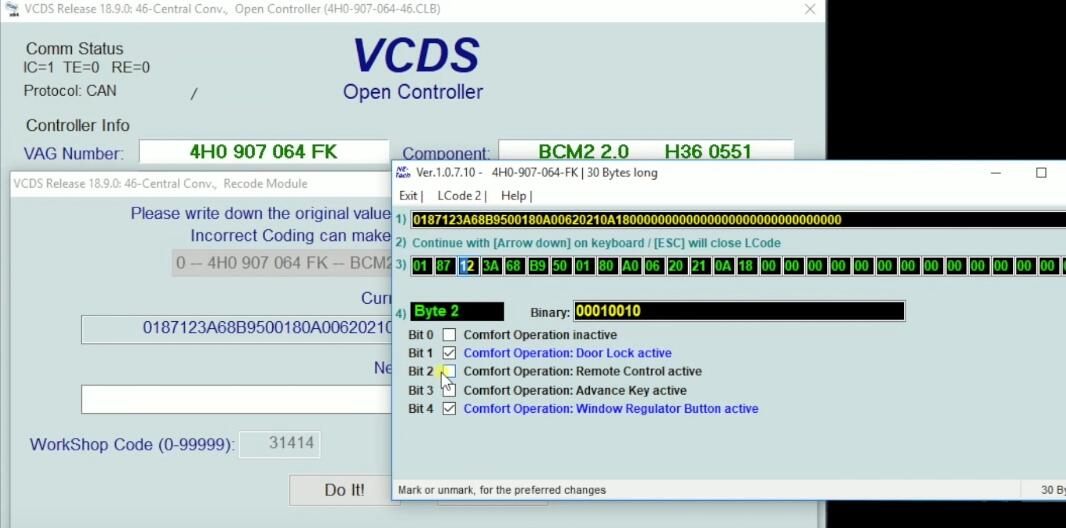Image resolution: width=1066 pixels, height=528 pixels.
Task: Click the 'Comfort Operation inactive' label
Action: pos(540,335)
